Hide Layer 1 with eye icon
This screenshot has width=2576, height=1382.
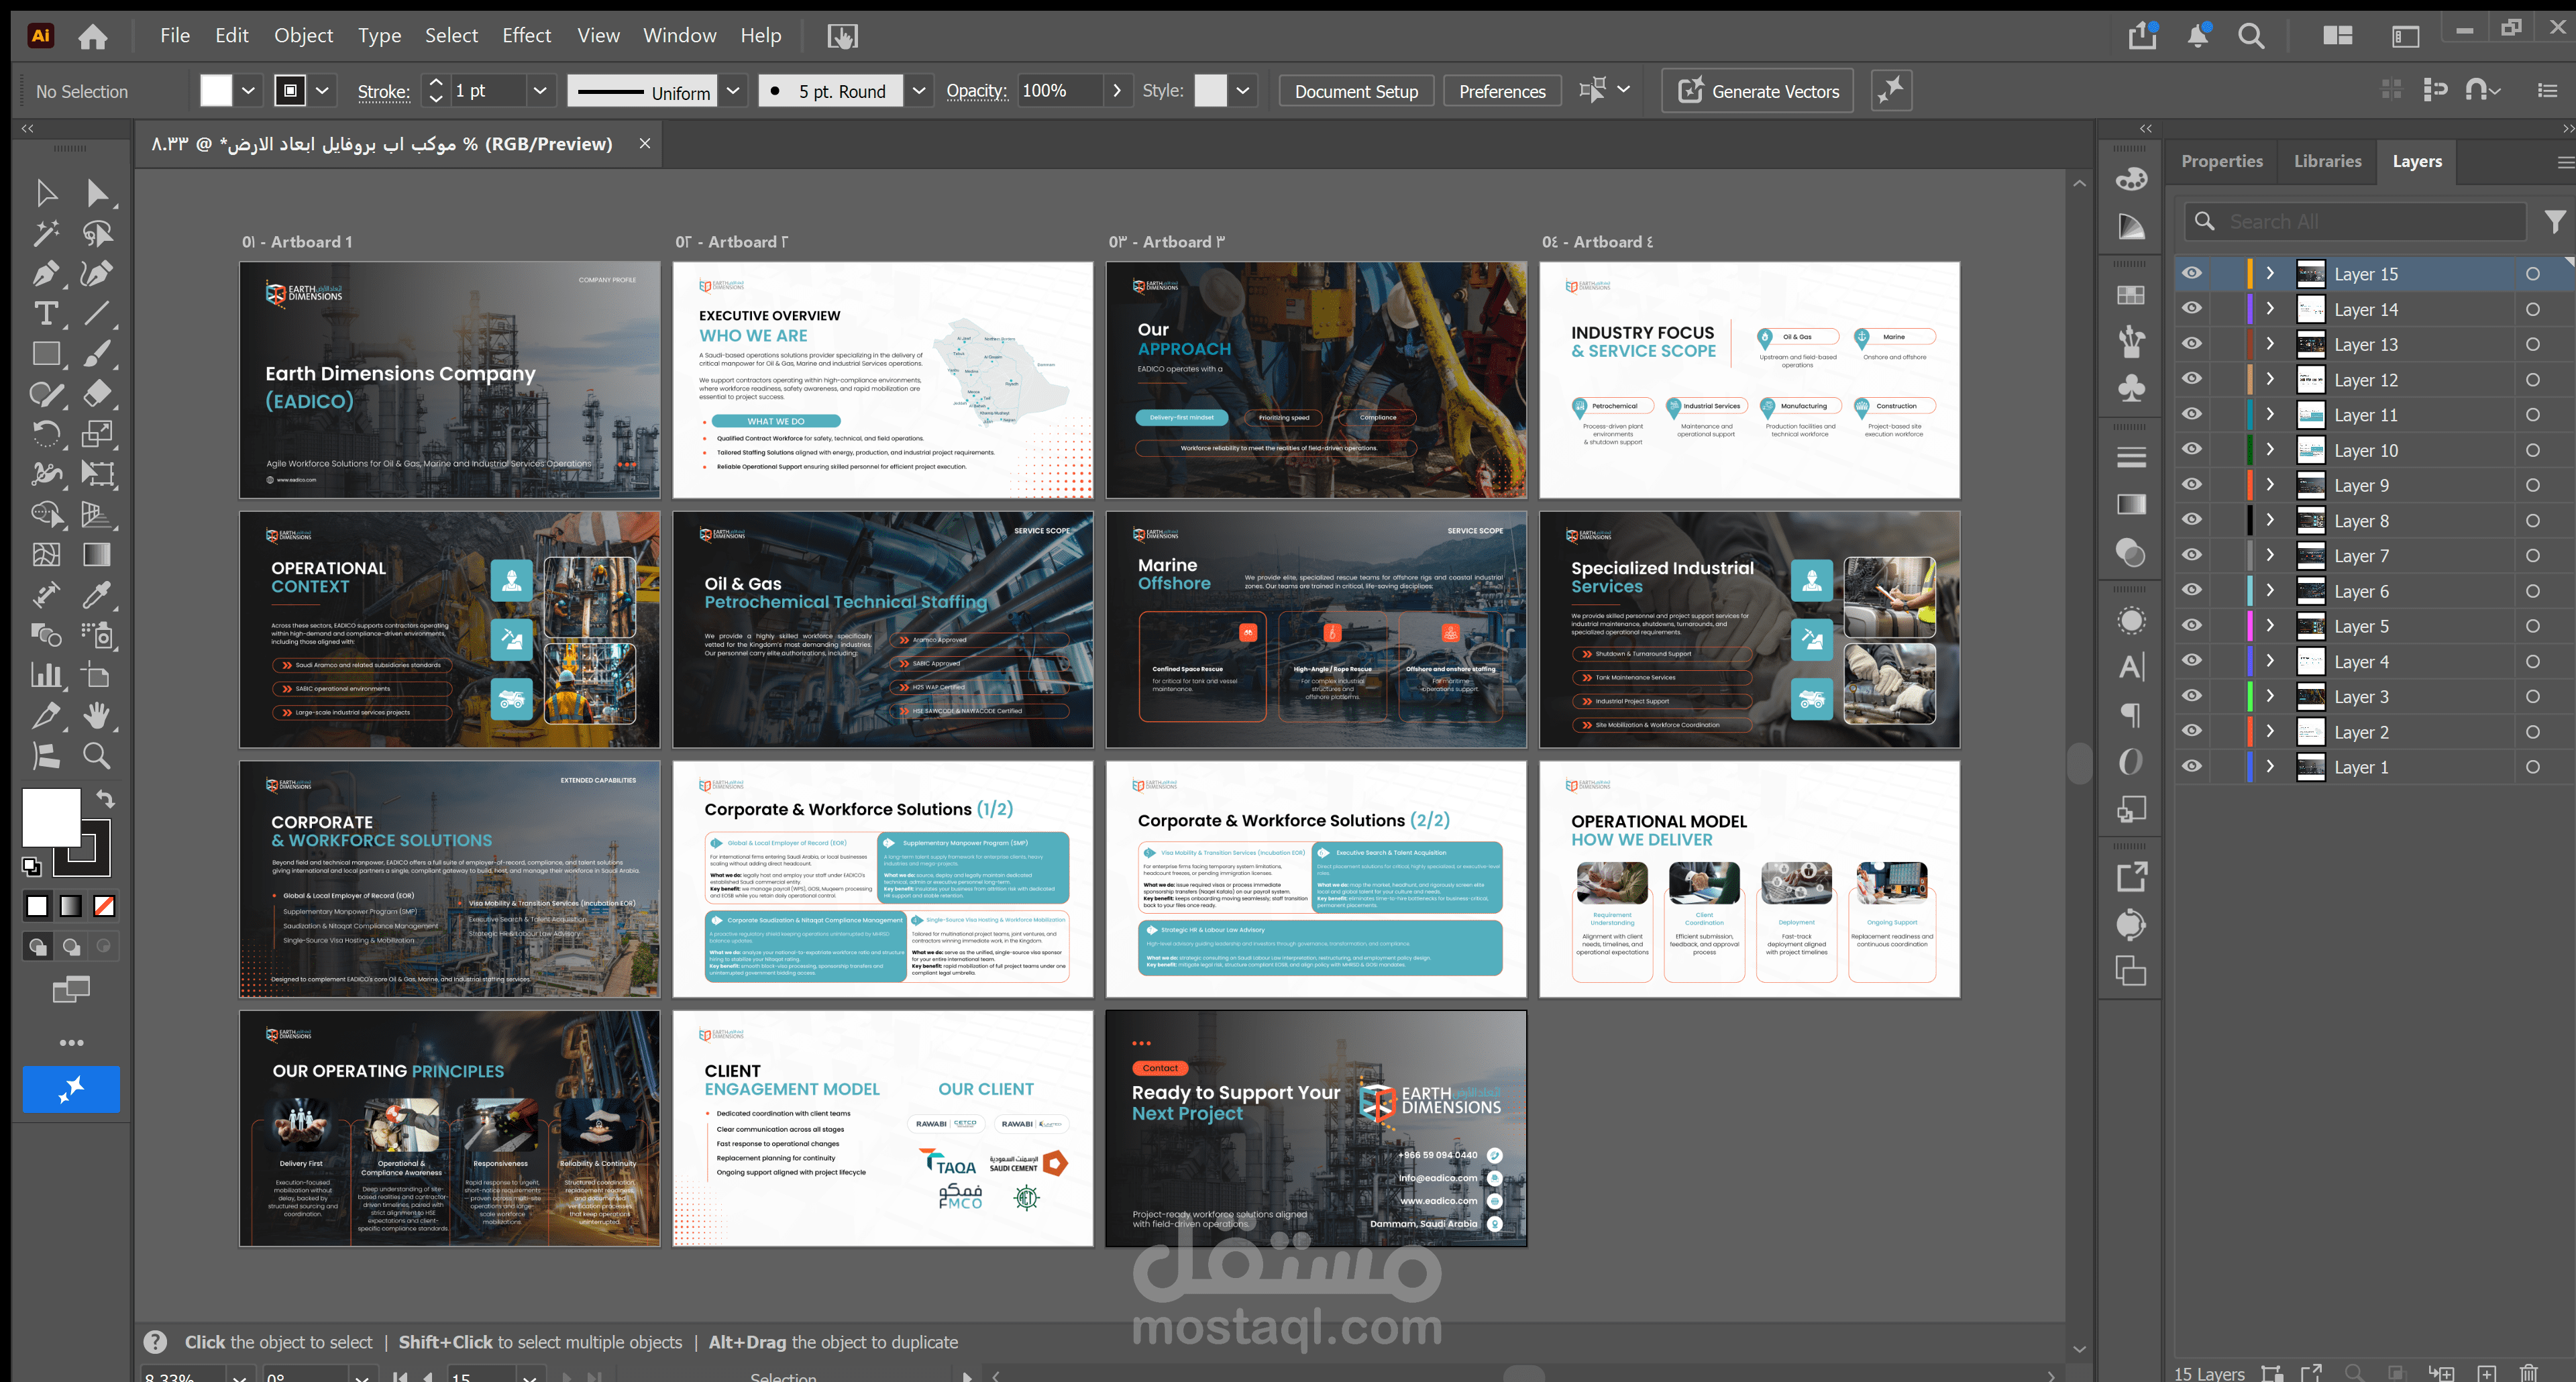pyautogui.click(x=2191, y=767)
